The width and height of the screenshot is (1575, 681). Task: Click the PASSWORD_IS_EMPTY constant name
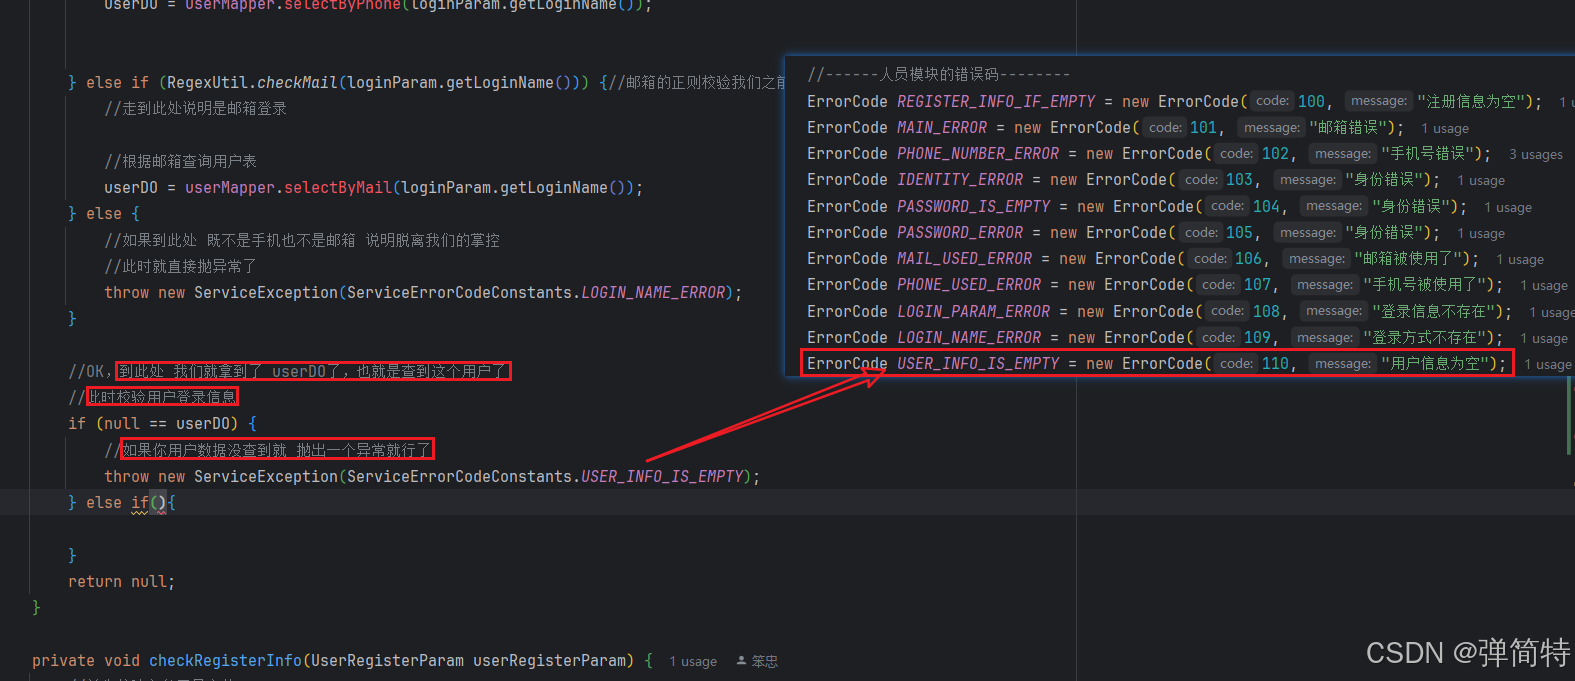[x=974, y=206]
